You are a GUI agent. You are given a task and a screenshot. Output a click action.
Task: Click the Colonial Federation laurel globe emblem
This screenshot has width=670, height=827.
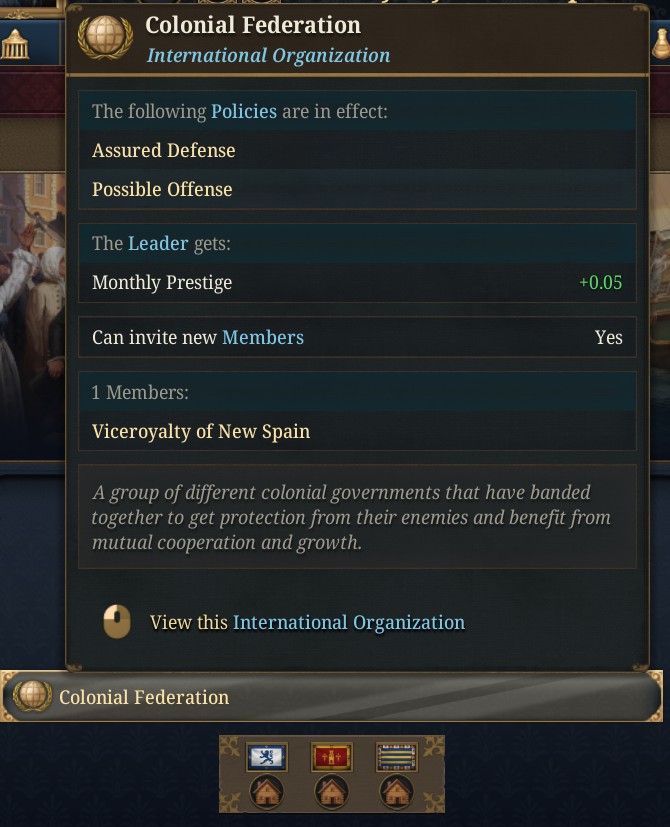point(105,38)
